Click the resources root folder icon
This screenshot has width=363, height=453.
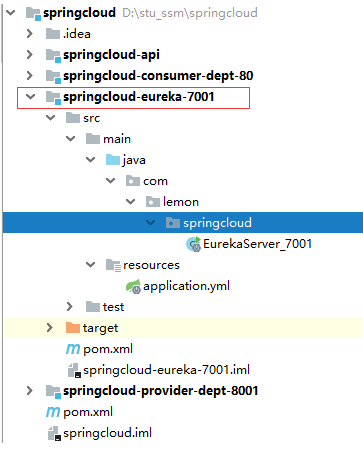[114, 266]
